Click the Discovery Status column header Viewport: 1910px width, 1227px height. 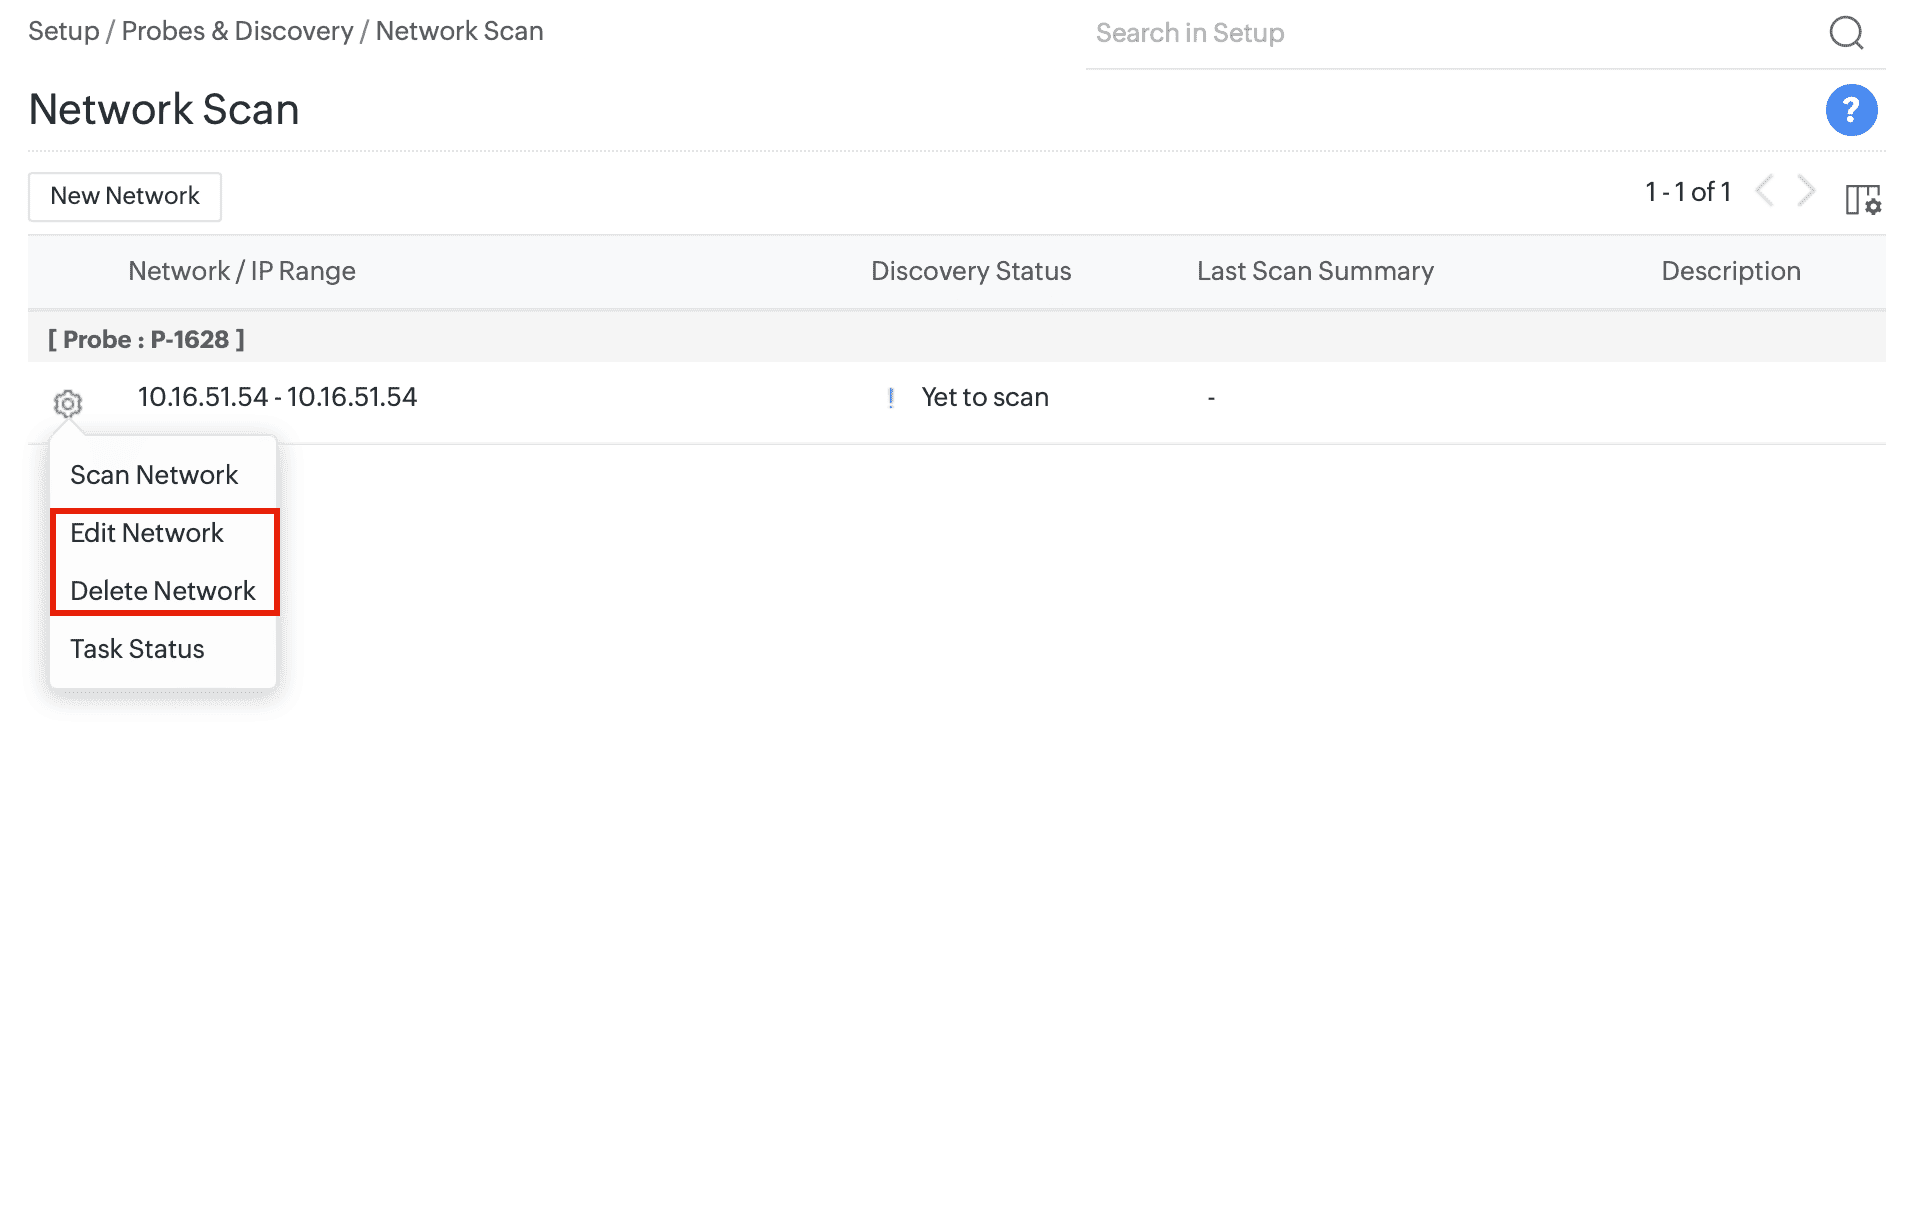point(970,271)
